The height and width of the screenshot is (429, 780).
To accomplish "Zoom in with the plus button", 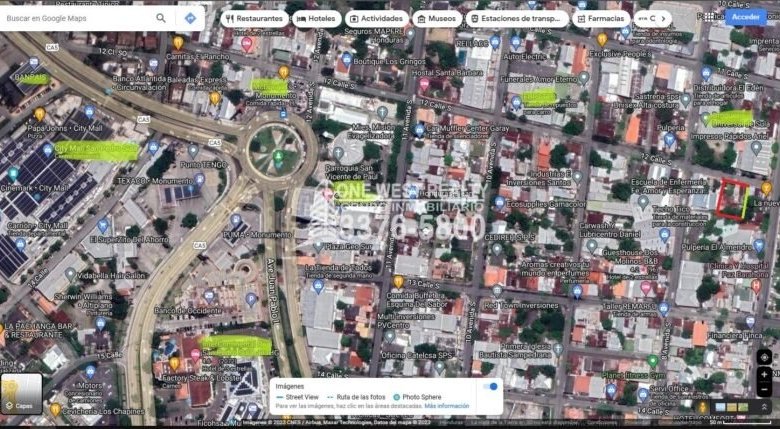I will [x=764, y=374].
